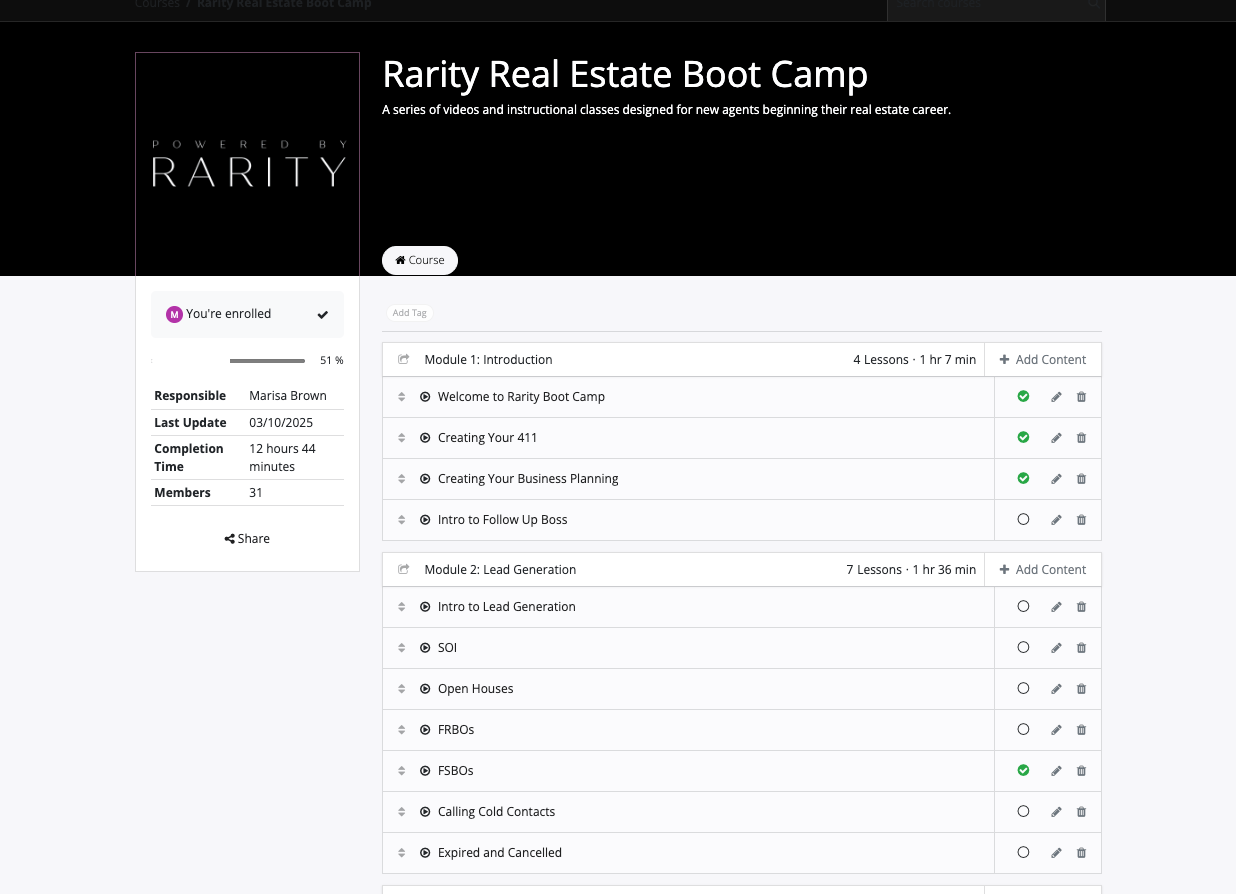This screenshot has height=894, width=1236.
Task: Click trash icon for Welcome to Rarity Boot Camp
Action: pos(1081,397)
